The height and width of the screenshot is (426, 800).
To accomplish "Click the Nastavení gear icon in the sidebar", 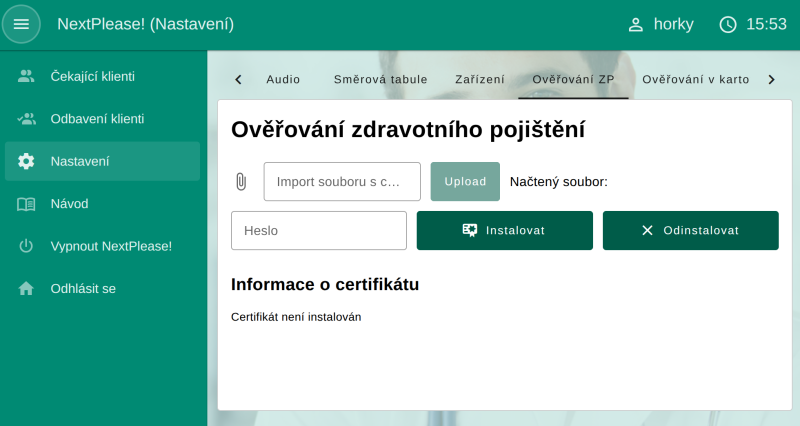I will (26, 161).
